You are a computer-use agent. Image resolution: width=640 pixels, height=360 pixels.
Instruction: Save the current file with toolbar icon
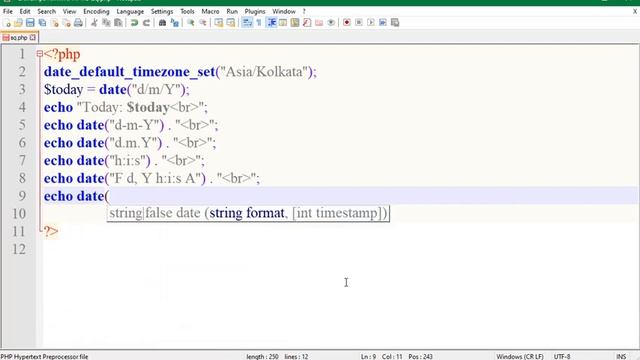tap(30, 23)
